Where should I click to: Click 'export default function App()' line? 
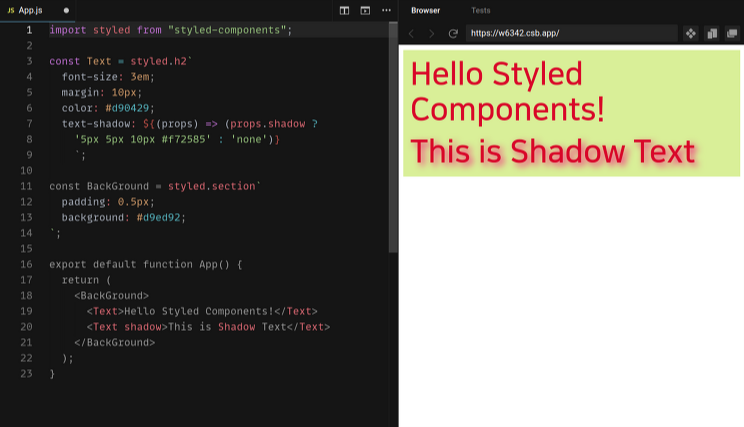[146, 264]
